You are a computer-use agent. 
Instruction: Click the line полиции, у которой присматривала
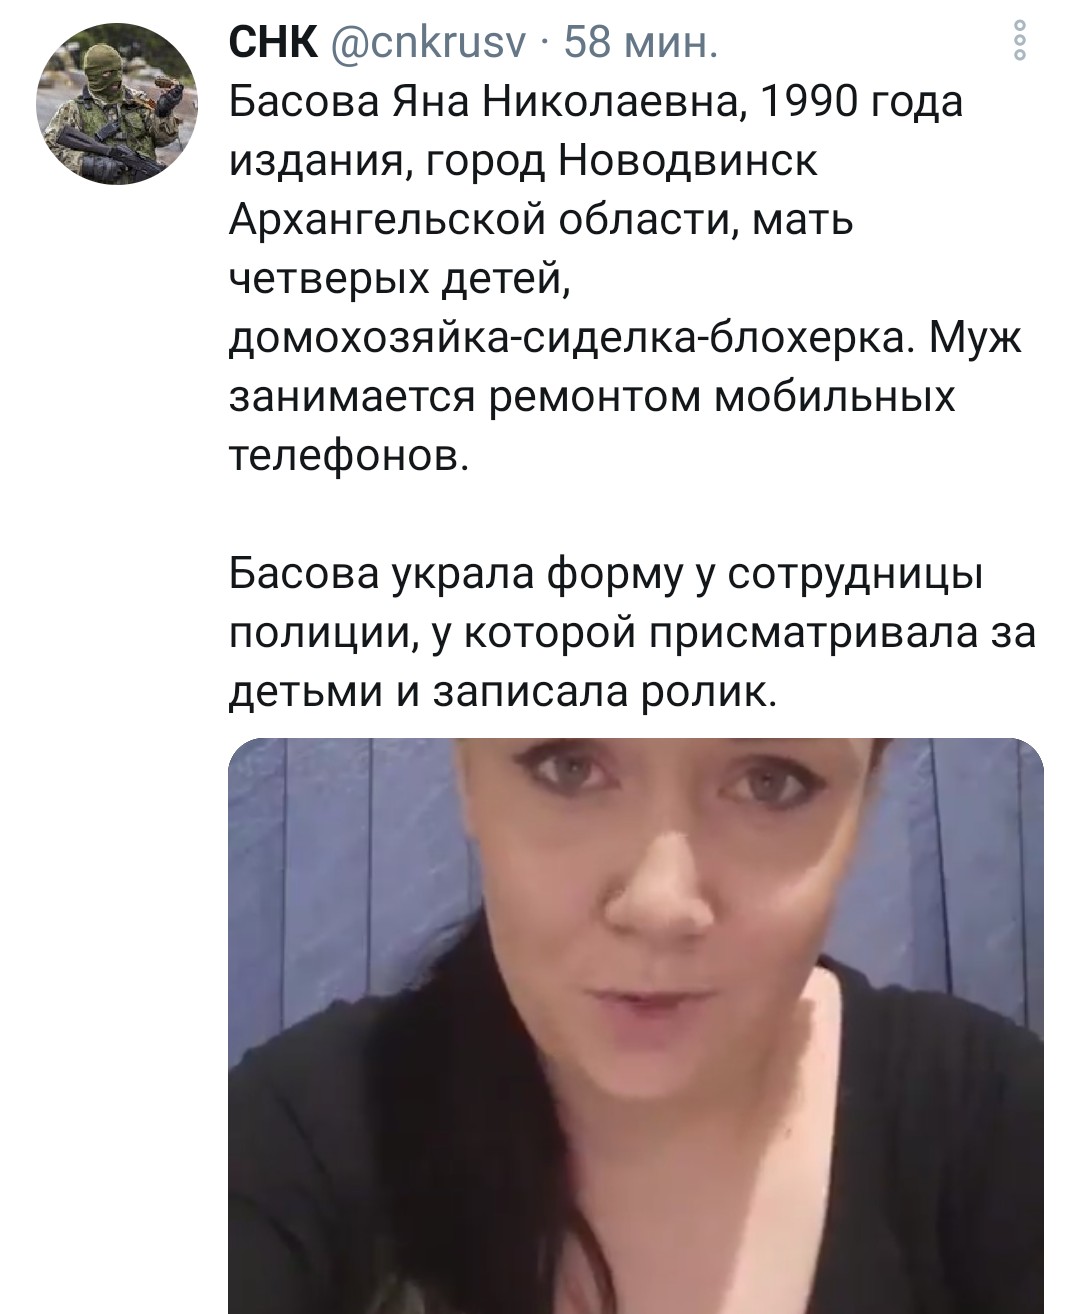[632, 635]
